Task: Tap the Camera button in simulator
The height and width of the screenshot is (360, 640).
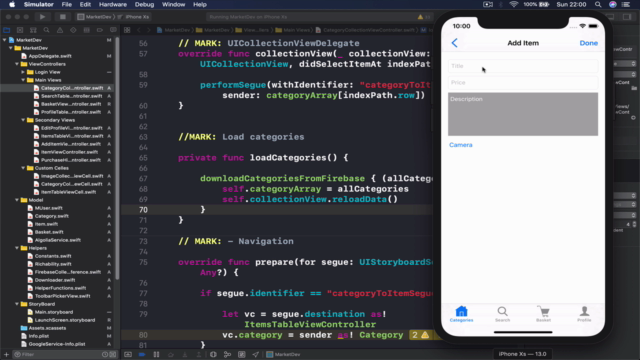Action: [x=461, y=145]
